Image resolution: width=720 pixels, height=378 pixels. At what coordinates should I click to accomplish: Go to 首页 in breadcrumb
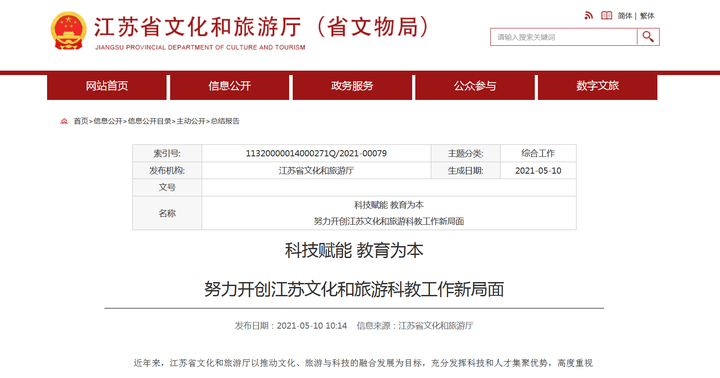[81, 121]
